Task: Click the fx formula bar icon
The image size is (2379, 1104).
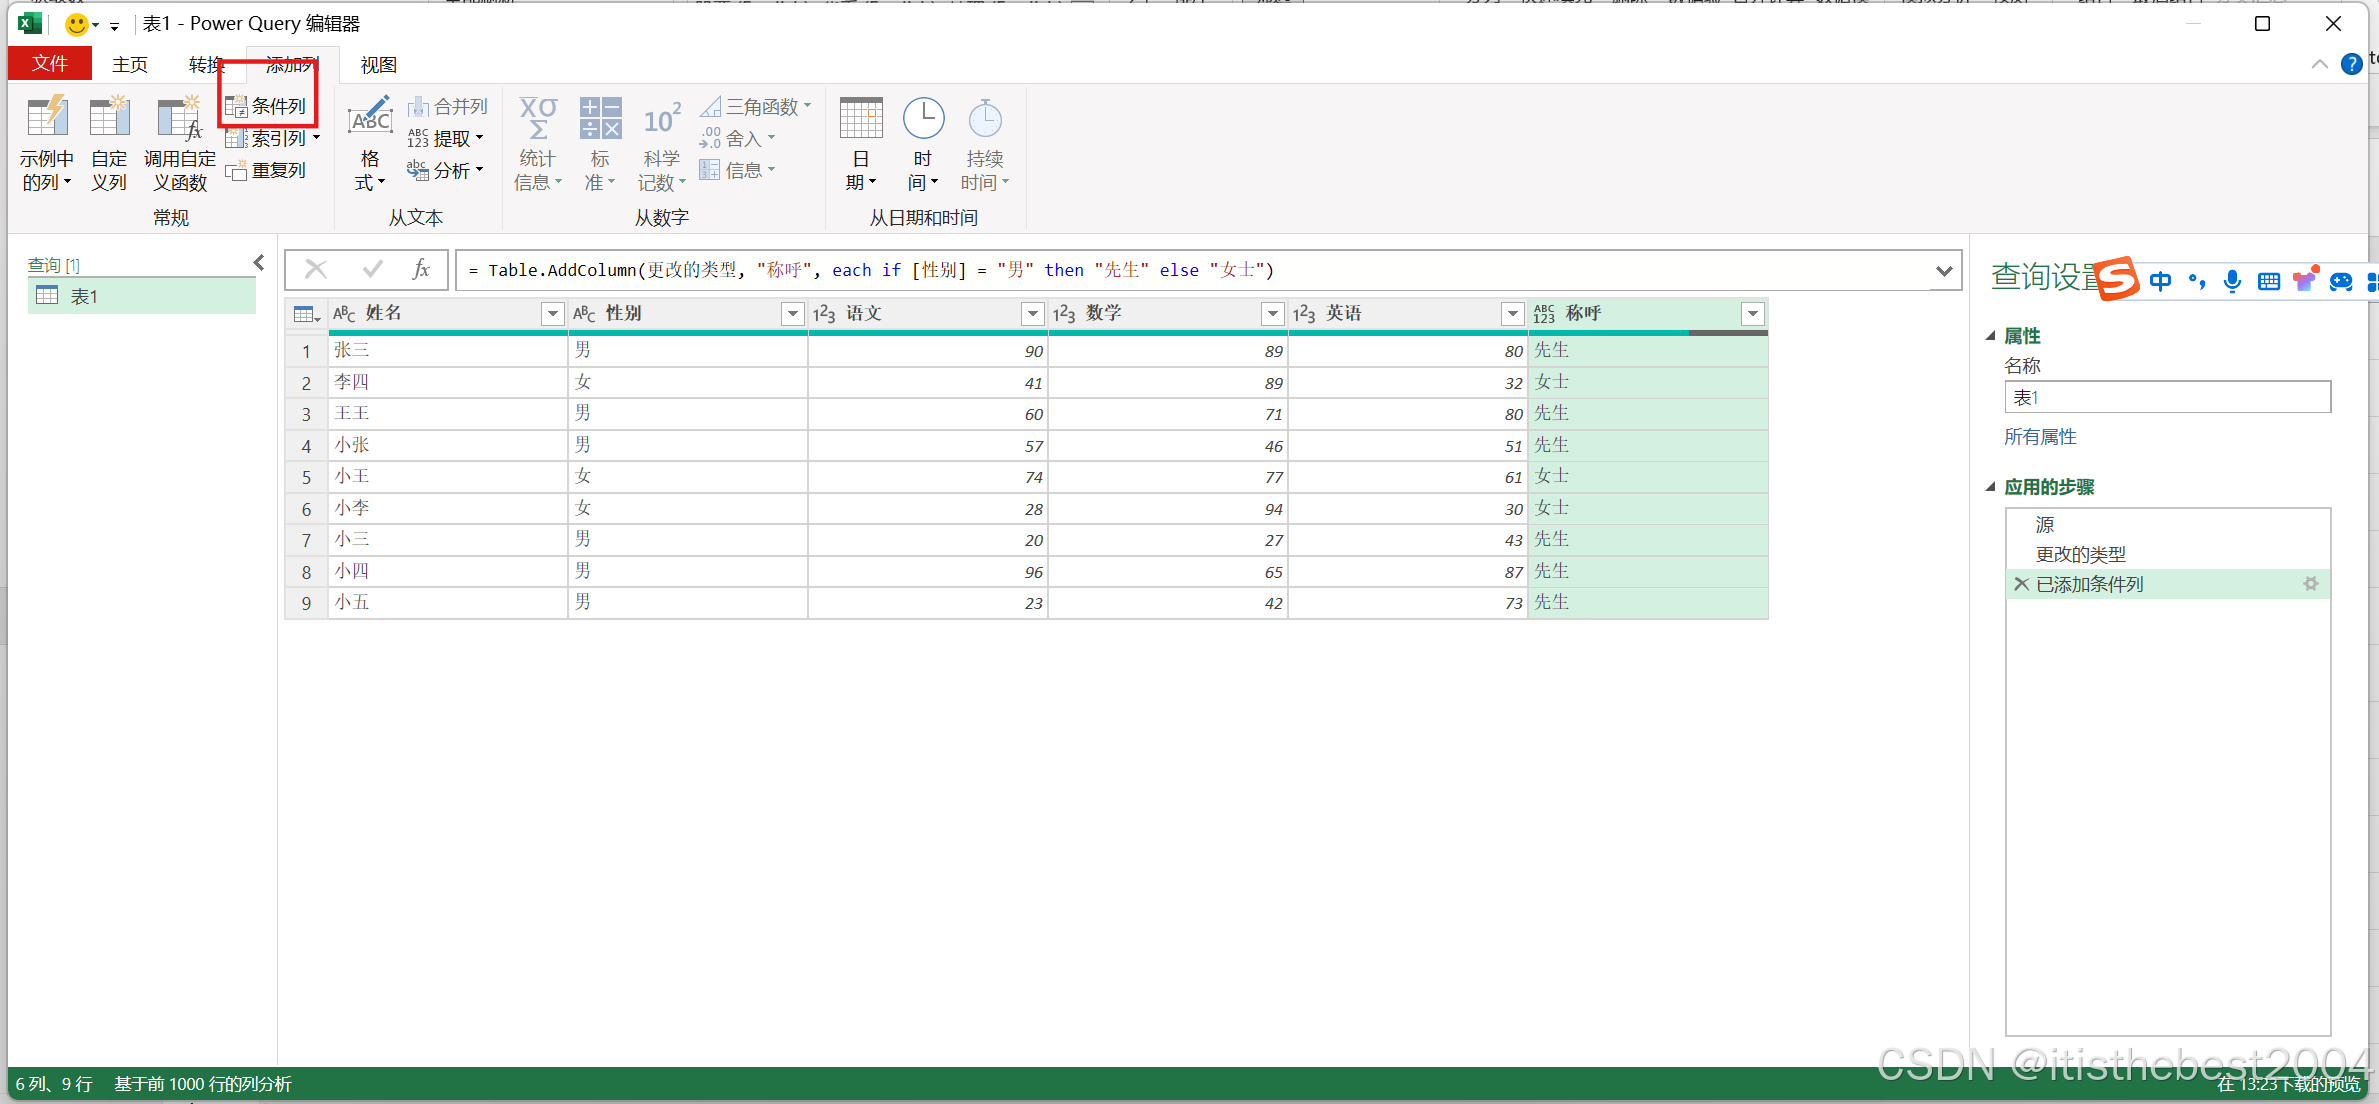Action: tap(421, 269)
